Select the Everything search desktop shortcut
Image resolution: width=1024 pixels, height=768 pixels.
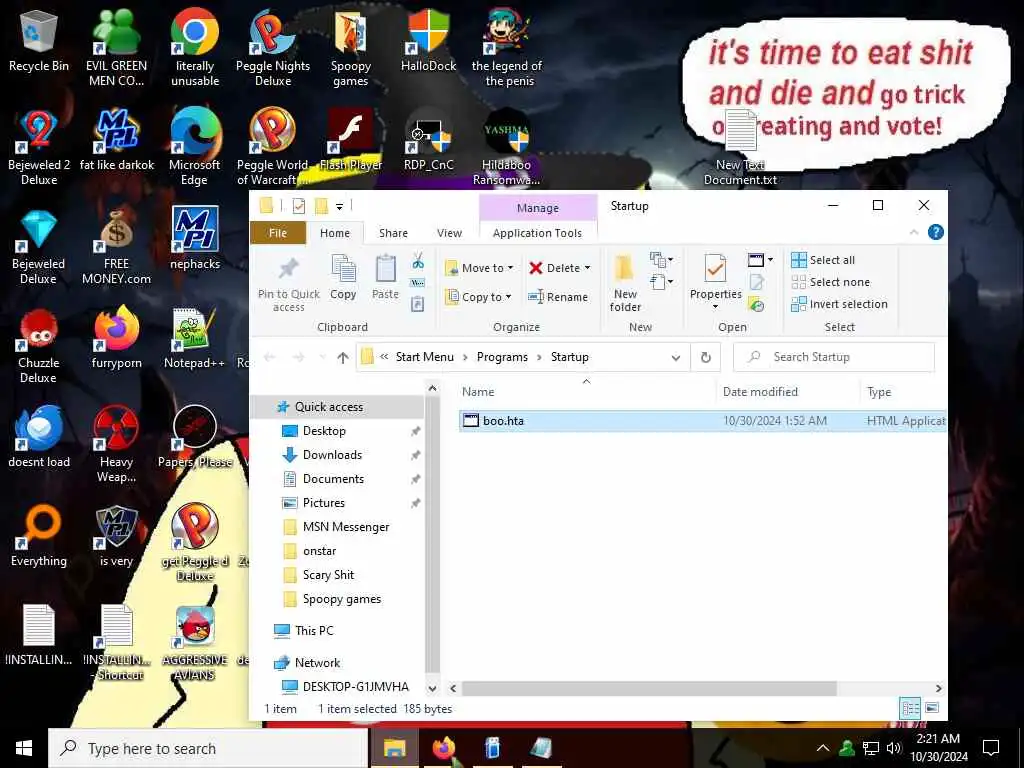[39, 536]
